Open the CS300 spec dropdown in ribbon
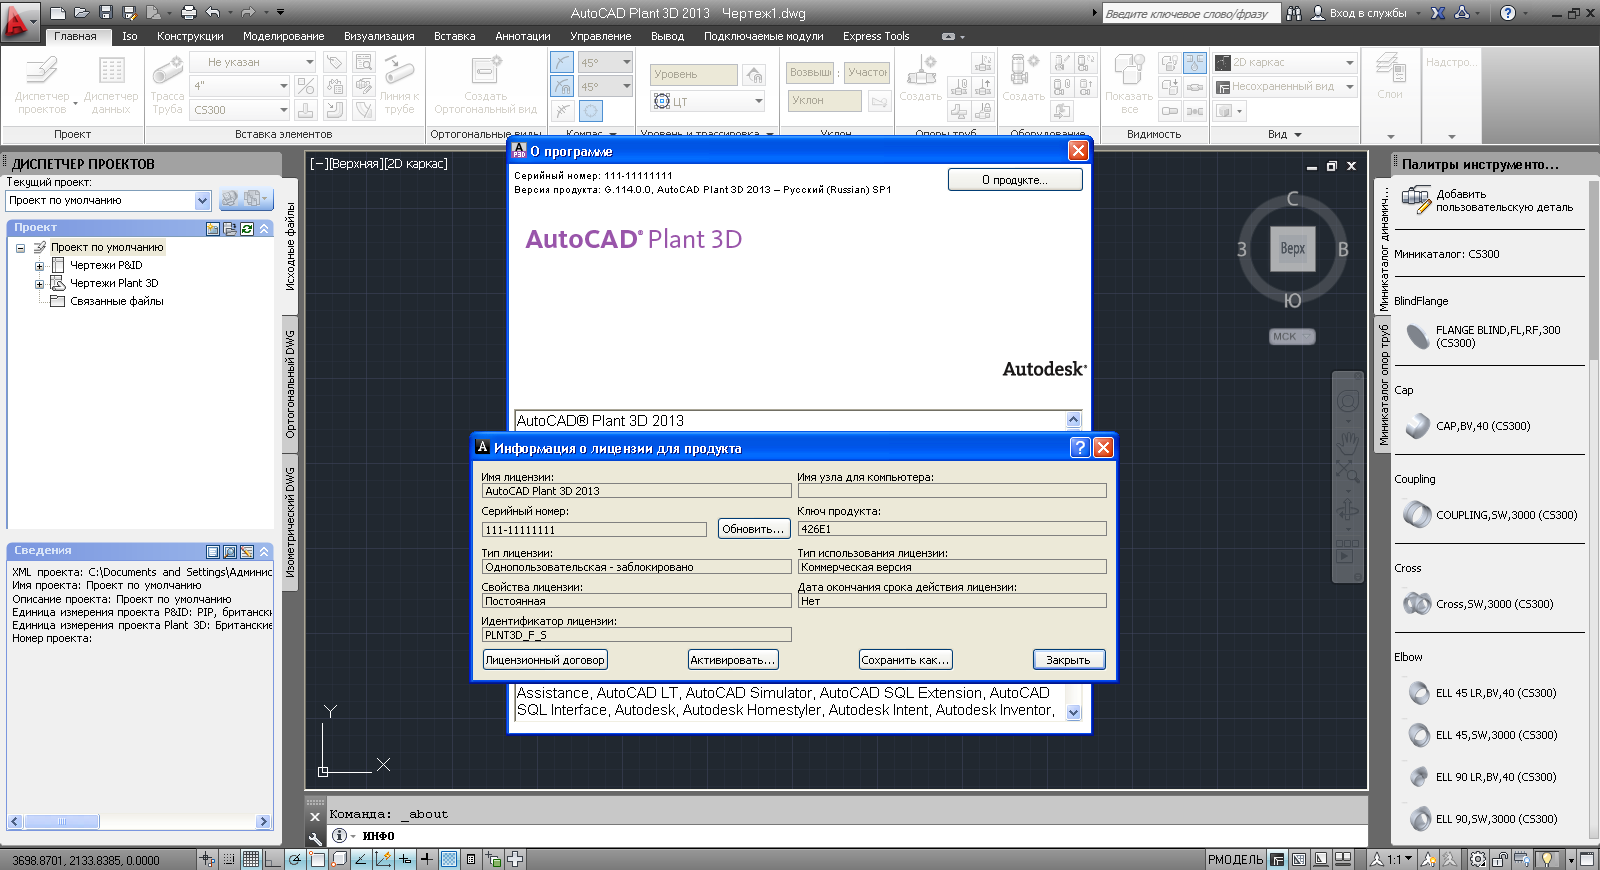1600x870 pixels. 240,110
